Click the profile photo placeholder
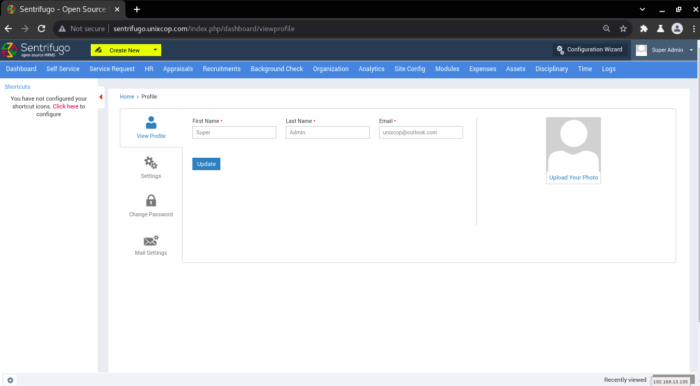Viewport: 700px width, 386px height. click(573, 145)
